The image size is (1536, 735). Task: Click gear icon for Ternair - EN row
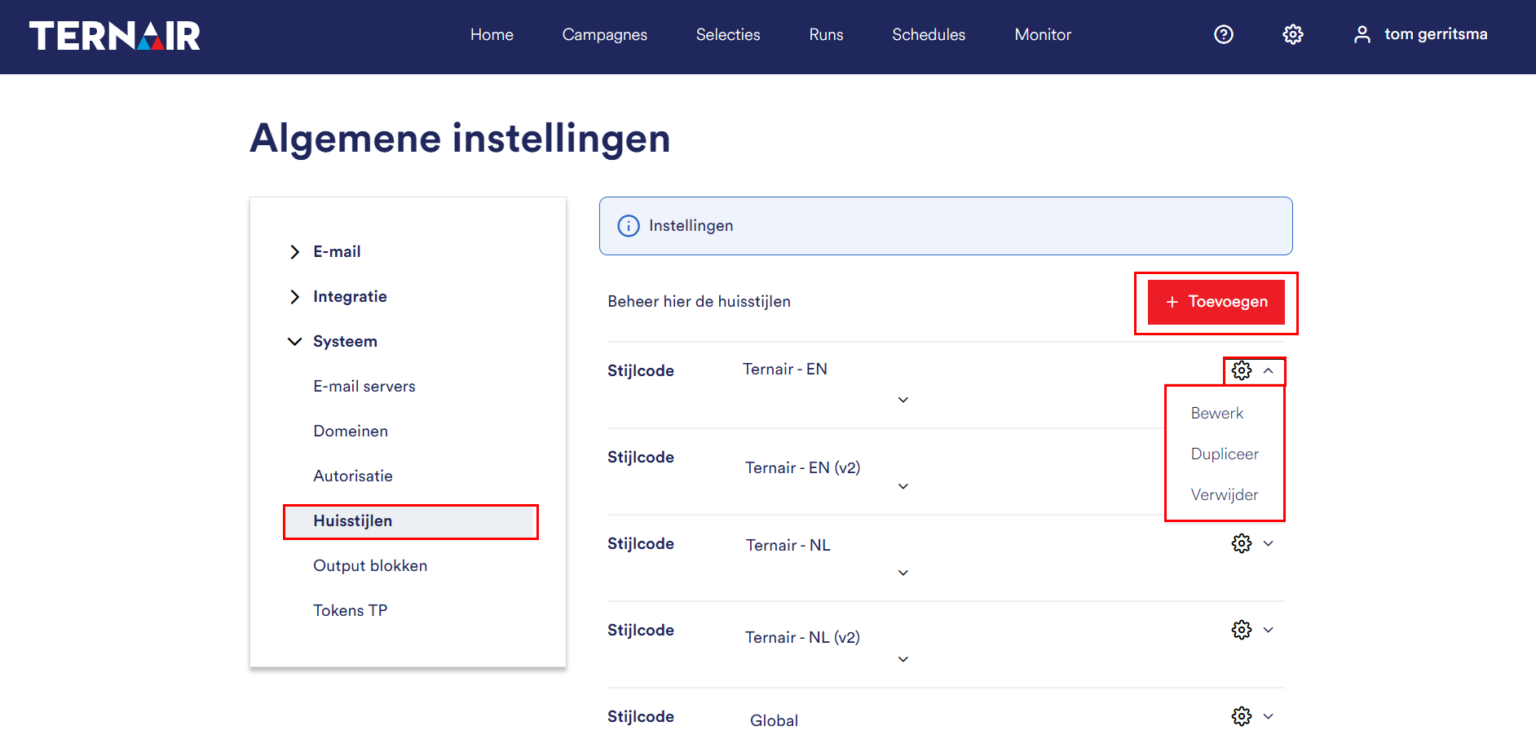1242,371
